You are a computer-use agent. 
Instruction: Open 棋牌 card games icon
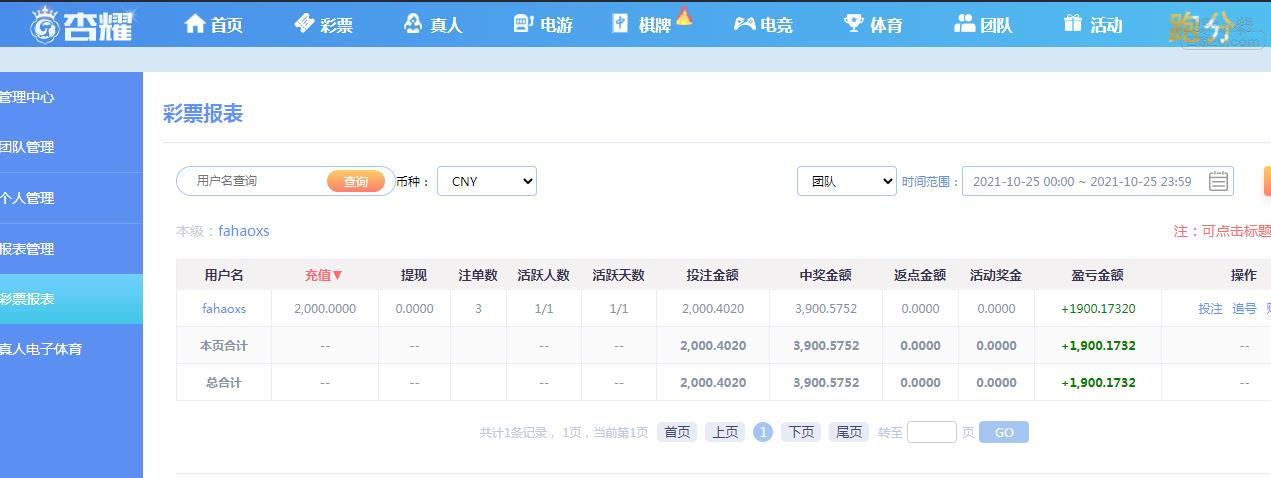click(621, 23)
